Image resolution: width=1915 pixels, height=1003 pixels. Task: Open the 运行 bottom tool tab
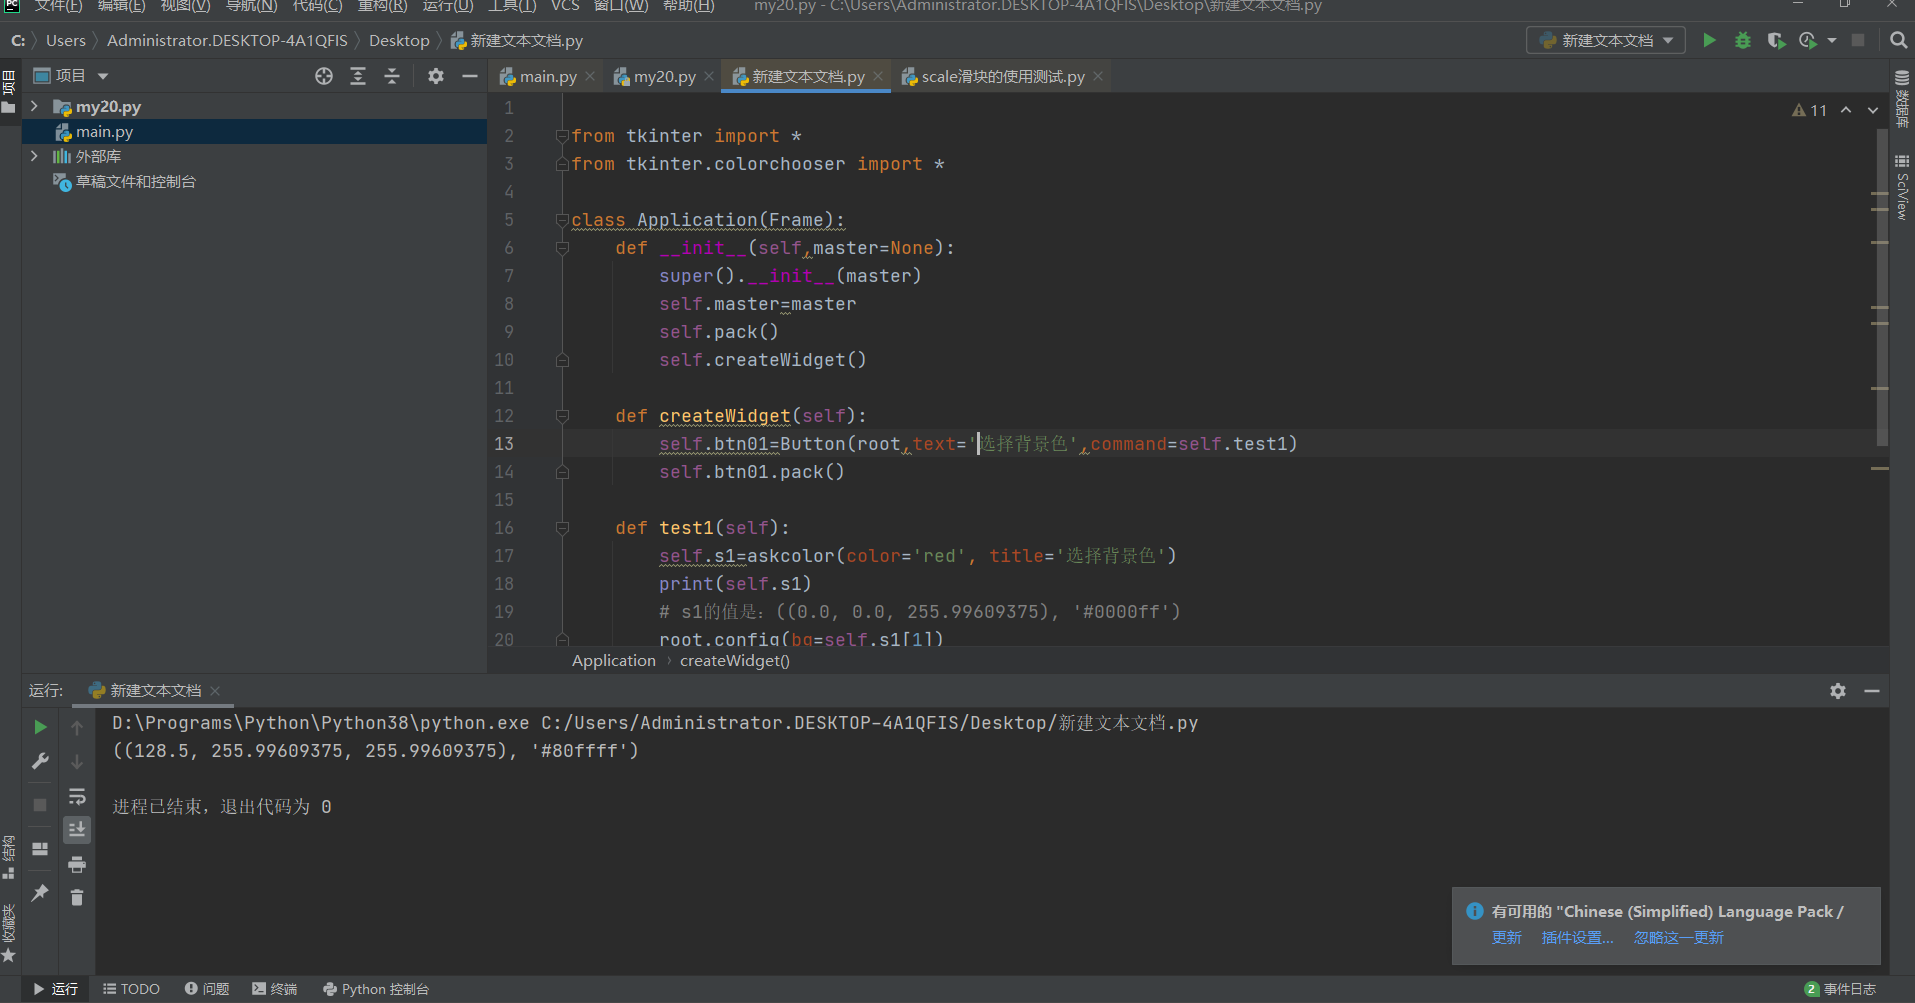[x=56, y=989]
